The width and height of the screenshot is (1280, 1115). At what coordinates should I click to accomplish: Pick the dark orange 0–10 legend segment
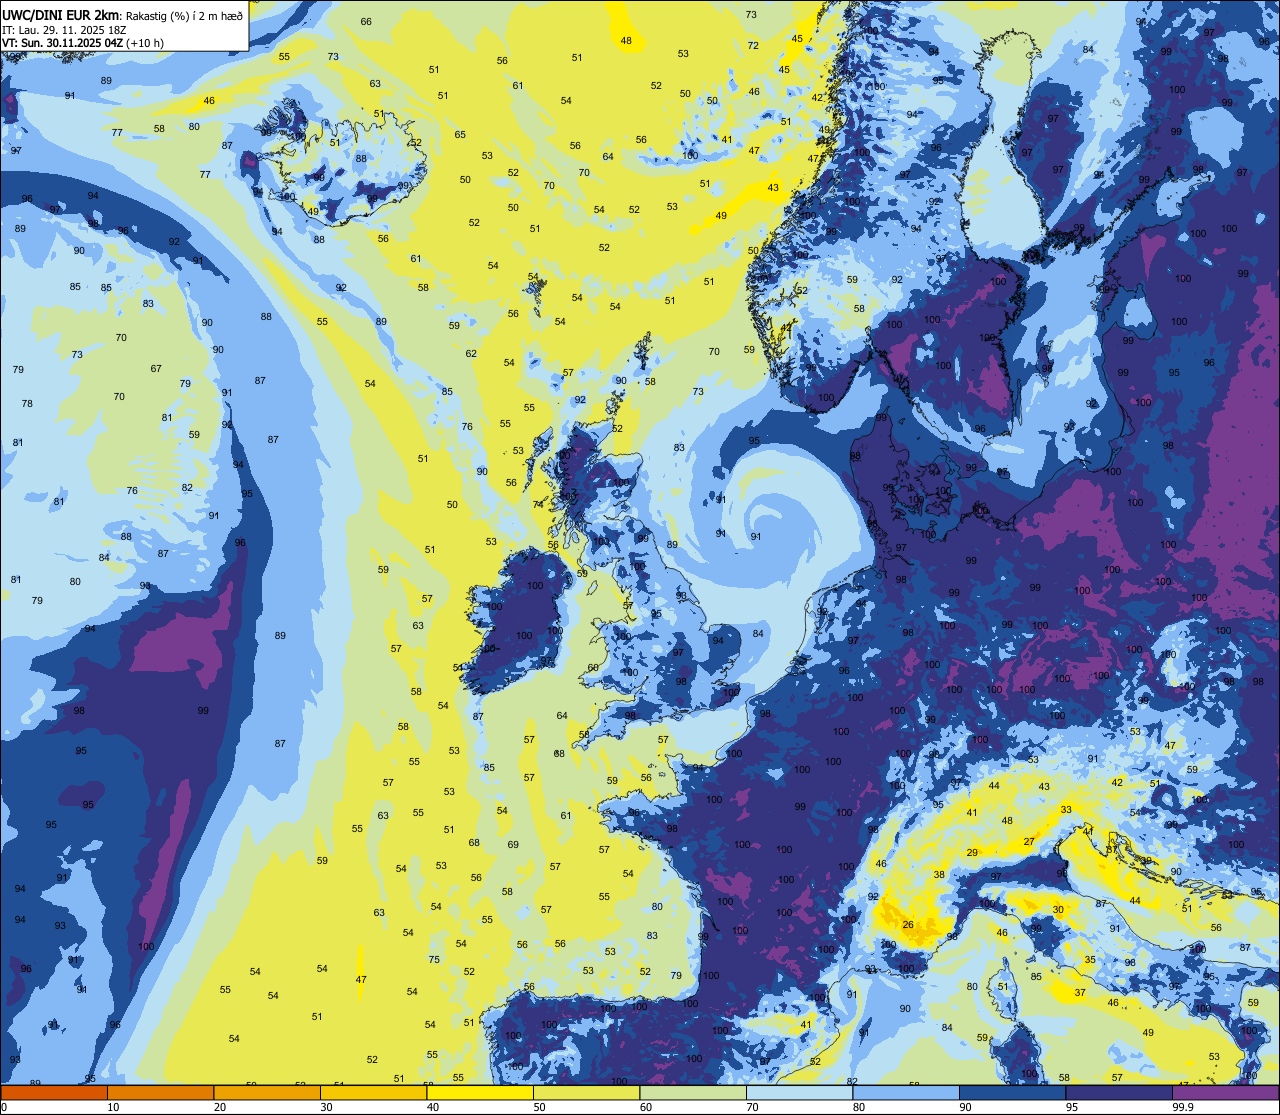pos(54,1092)
